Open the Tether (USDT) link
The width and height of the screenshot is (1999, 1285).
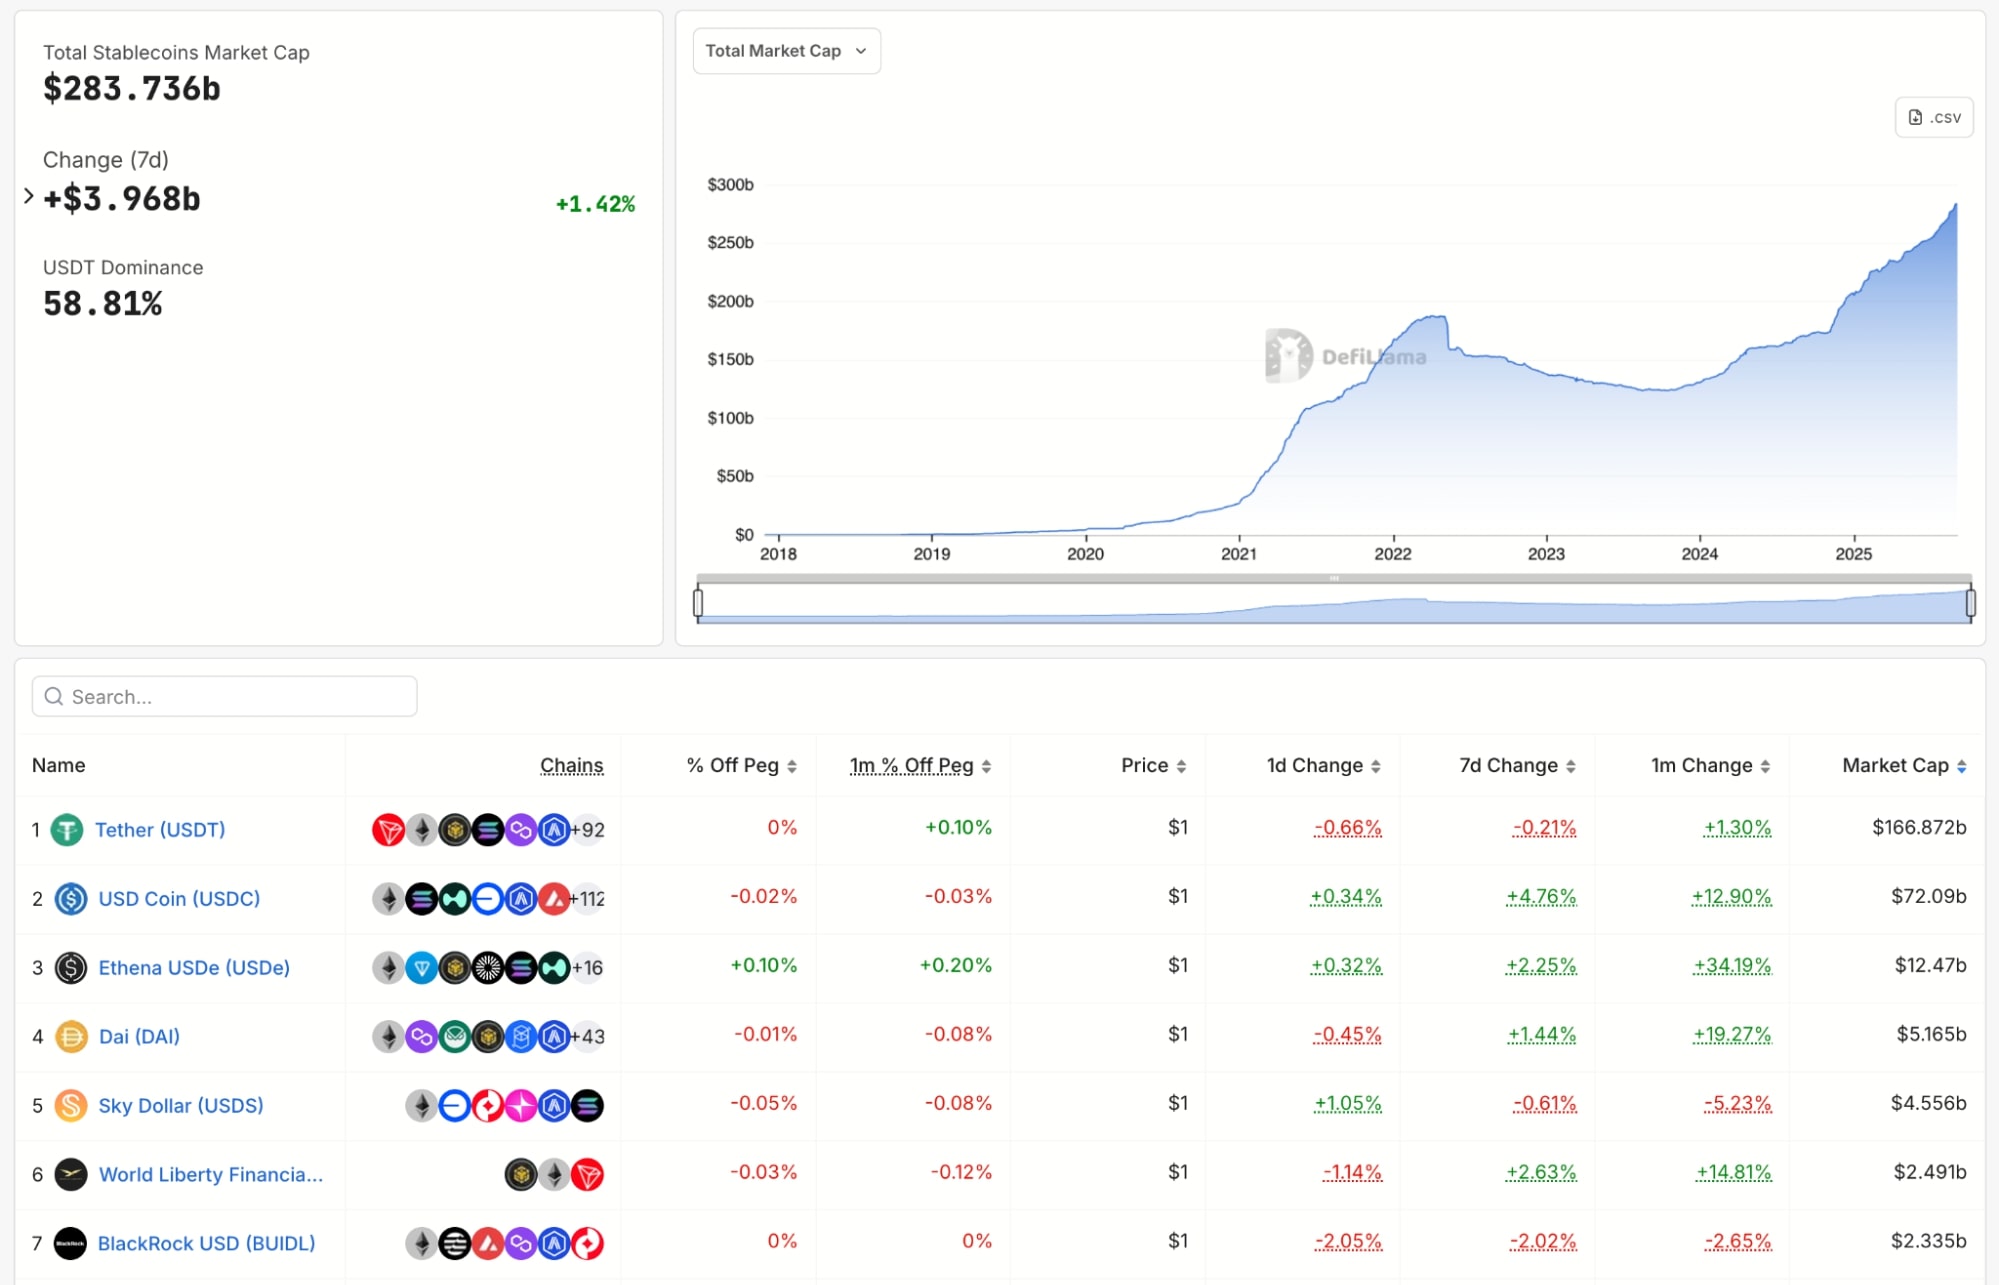point(160,830)
